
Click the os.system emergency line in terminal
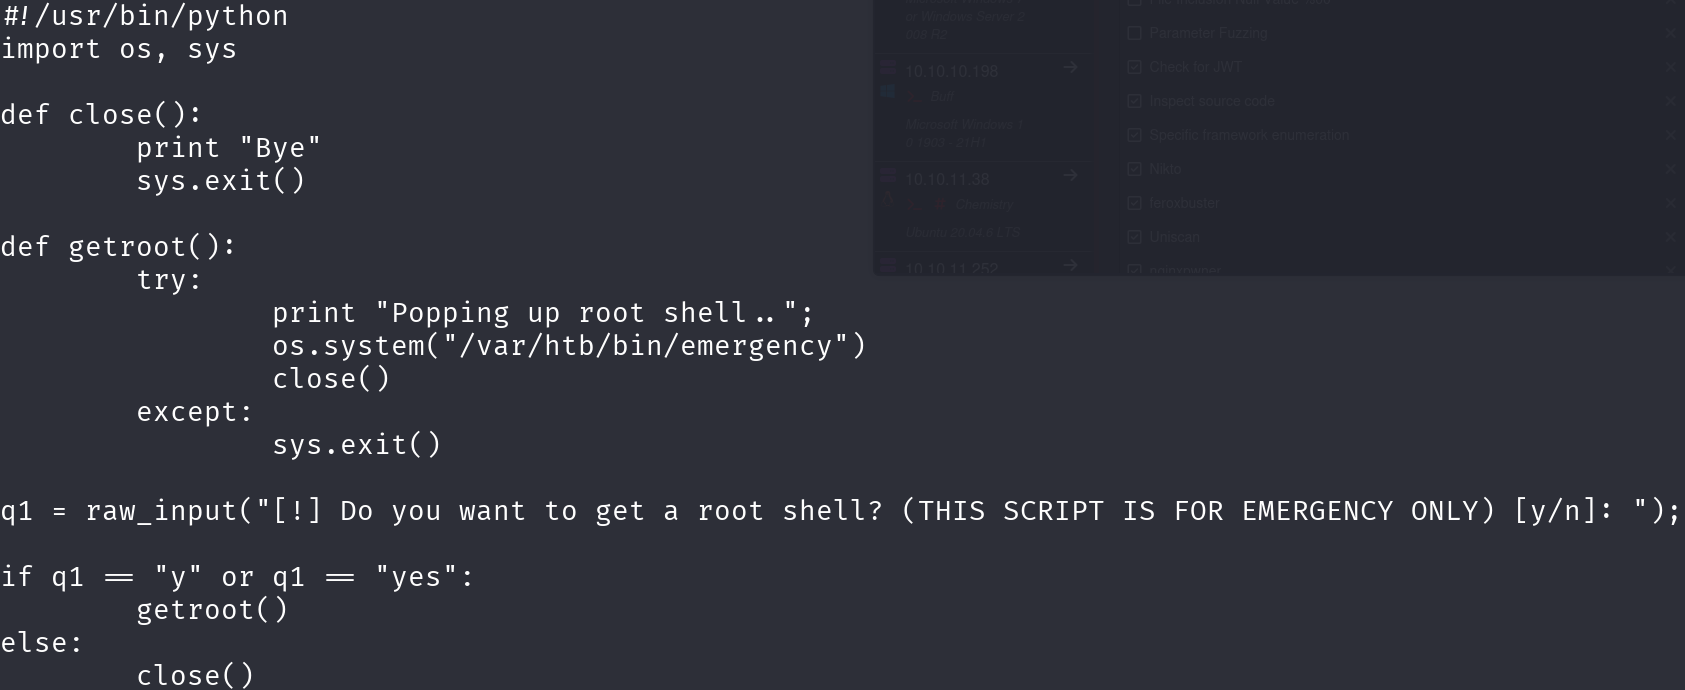[569, 346]
